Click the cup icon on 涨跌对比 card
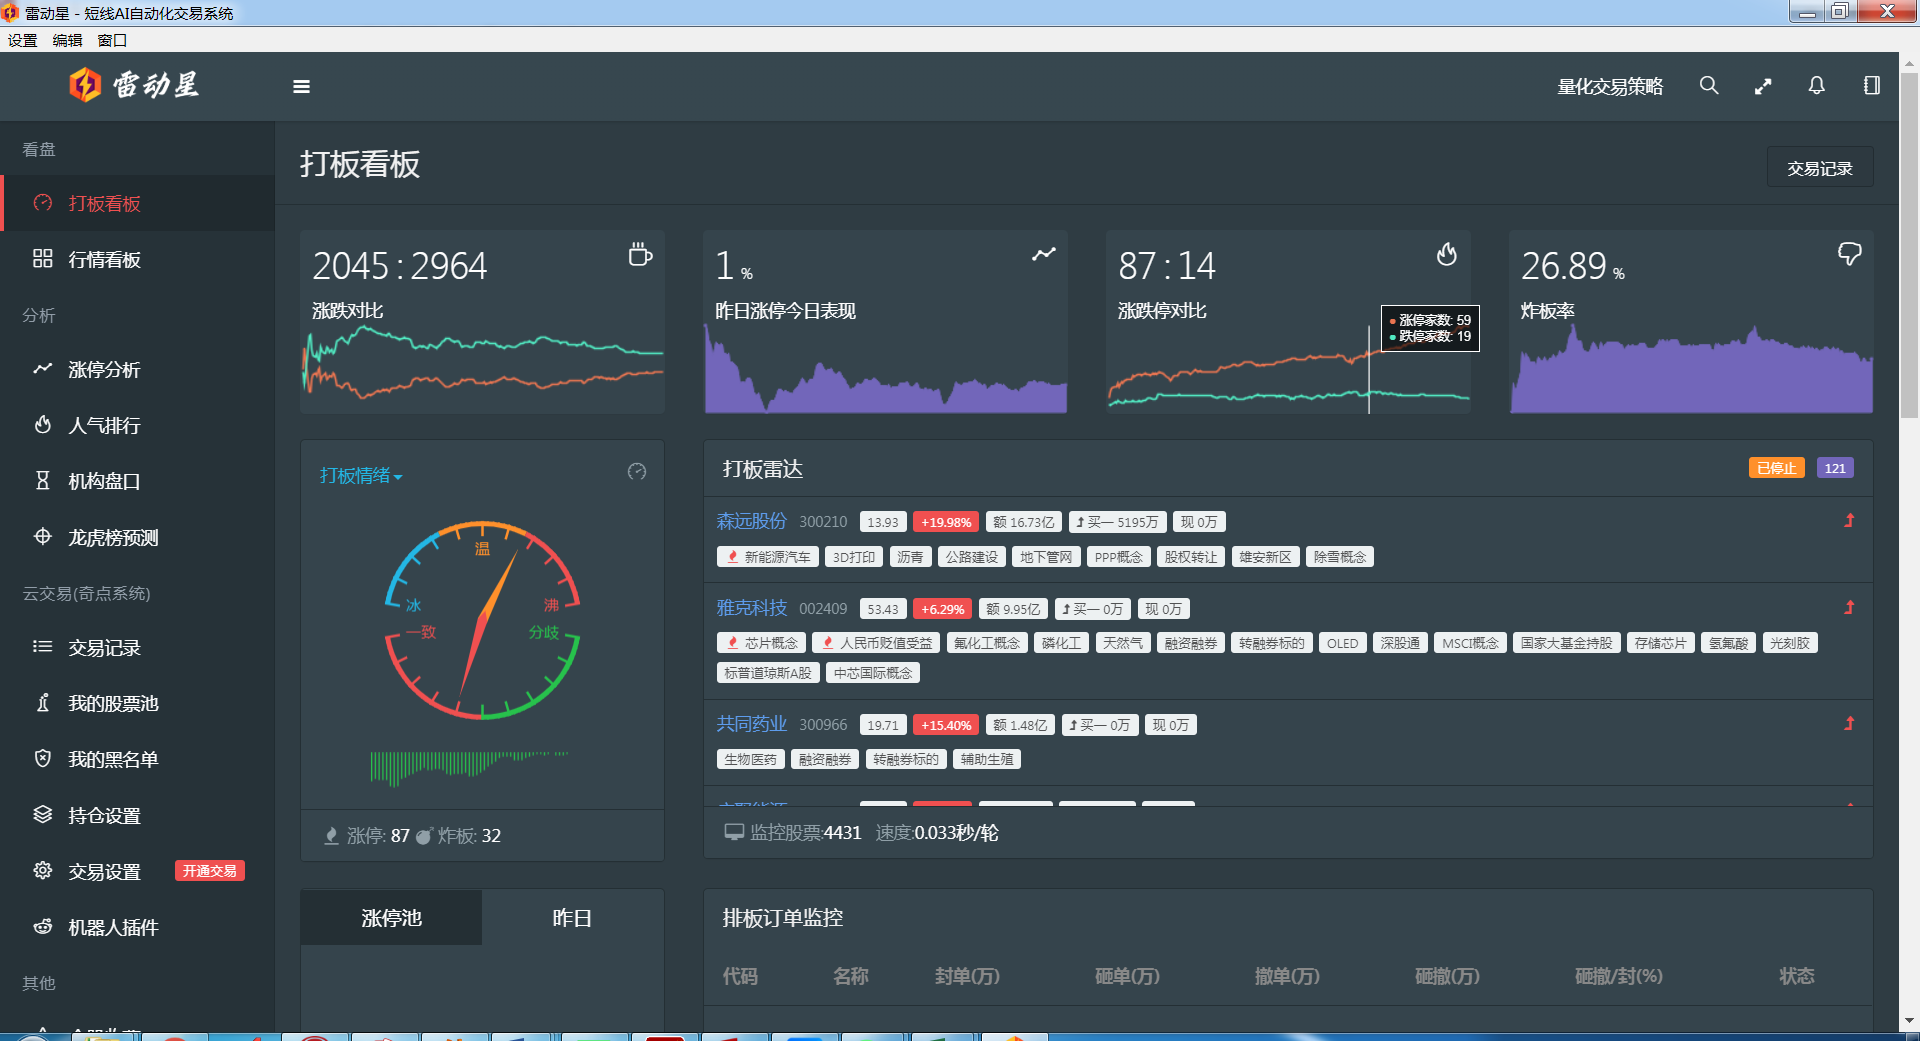1920x1041 pixels. pos(640,255)
